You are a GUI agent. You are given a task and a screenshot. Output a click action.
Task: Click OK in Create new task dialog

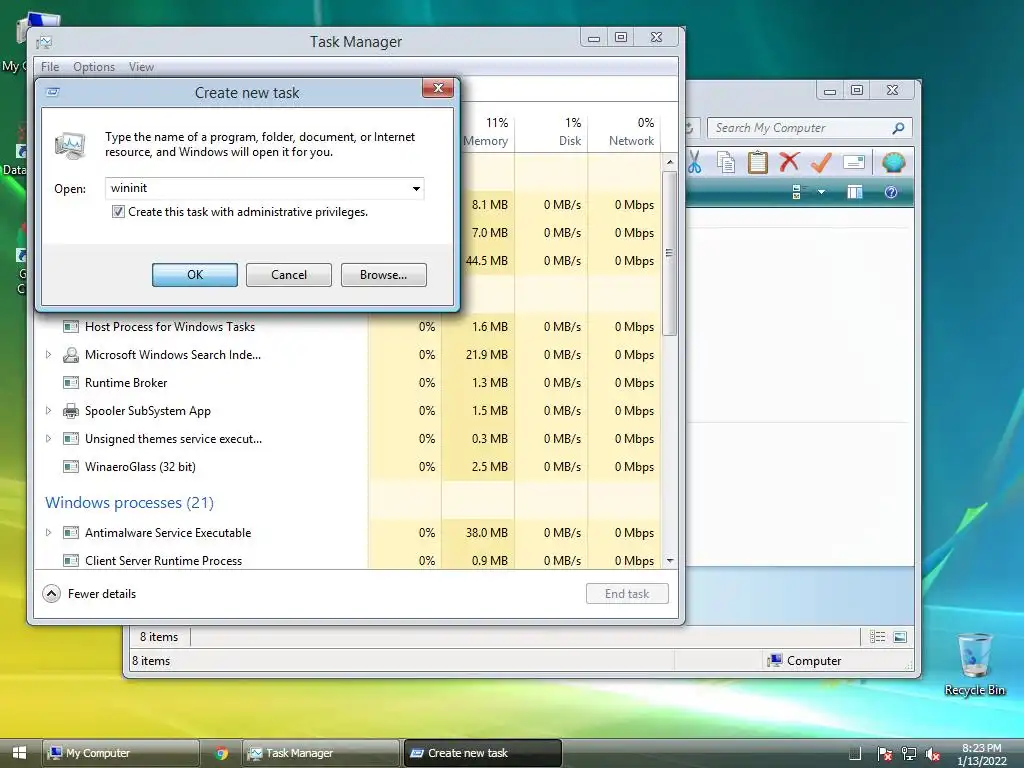click(x=195, y=275)
